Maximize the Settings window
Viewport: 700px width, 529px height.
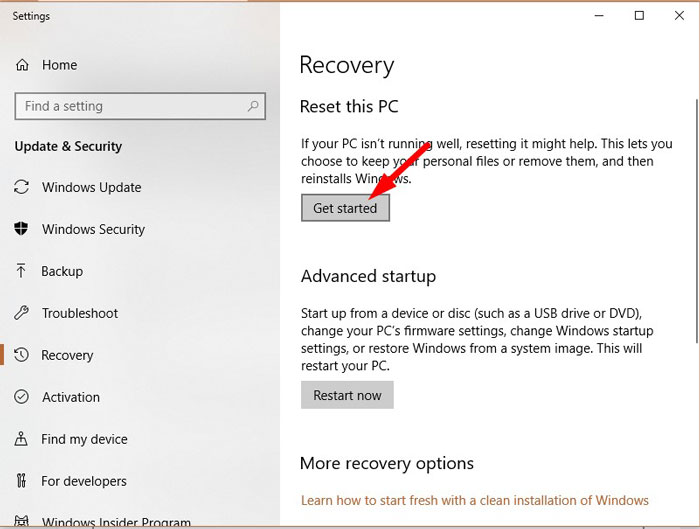click(639, 16)
